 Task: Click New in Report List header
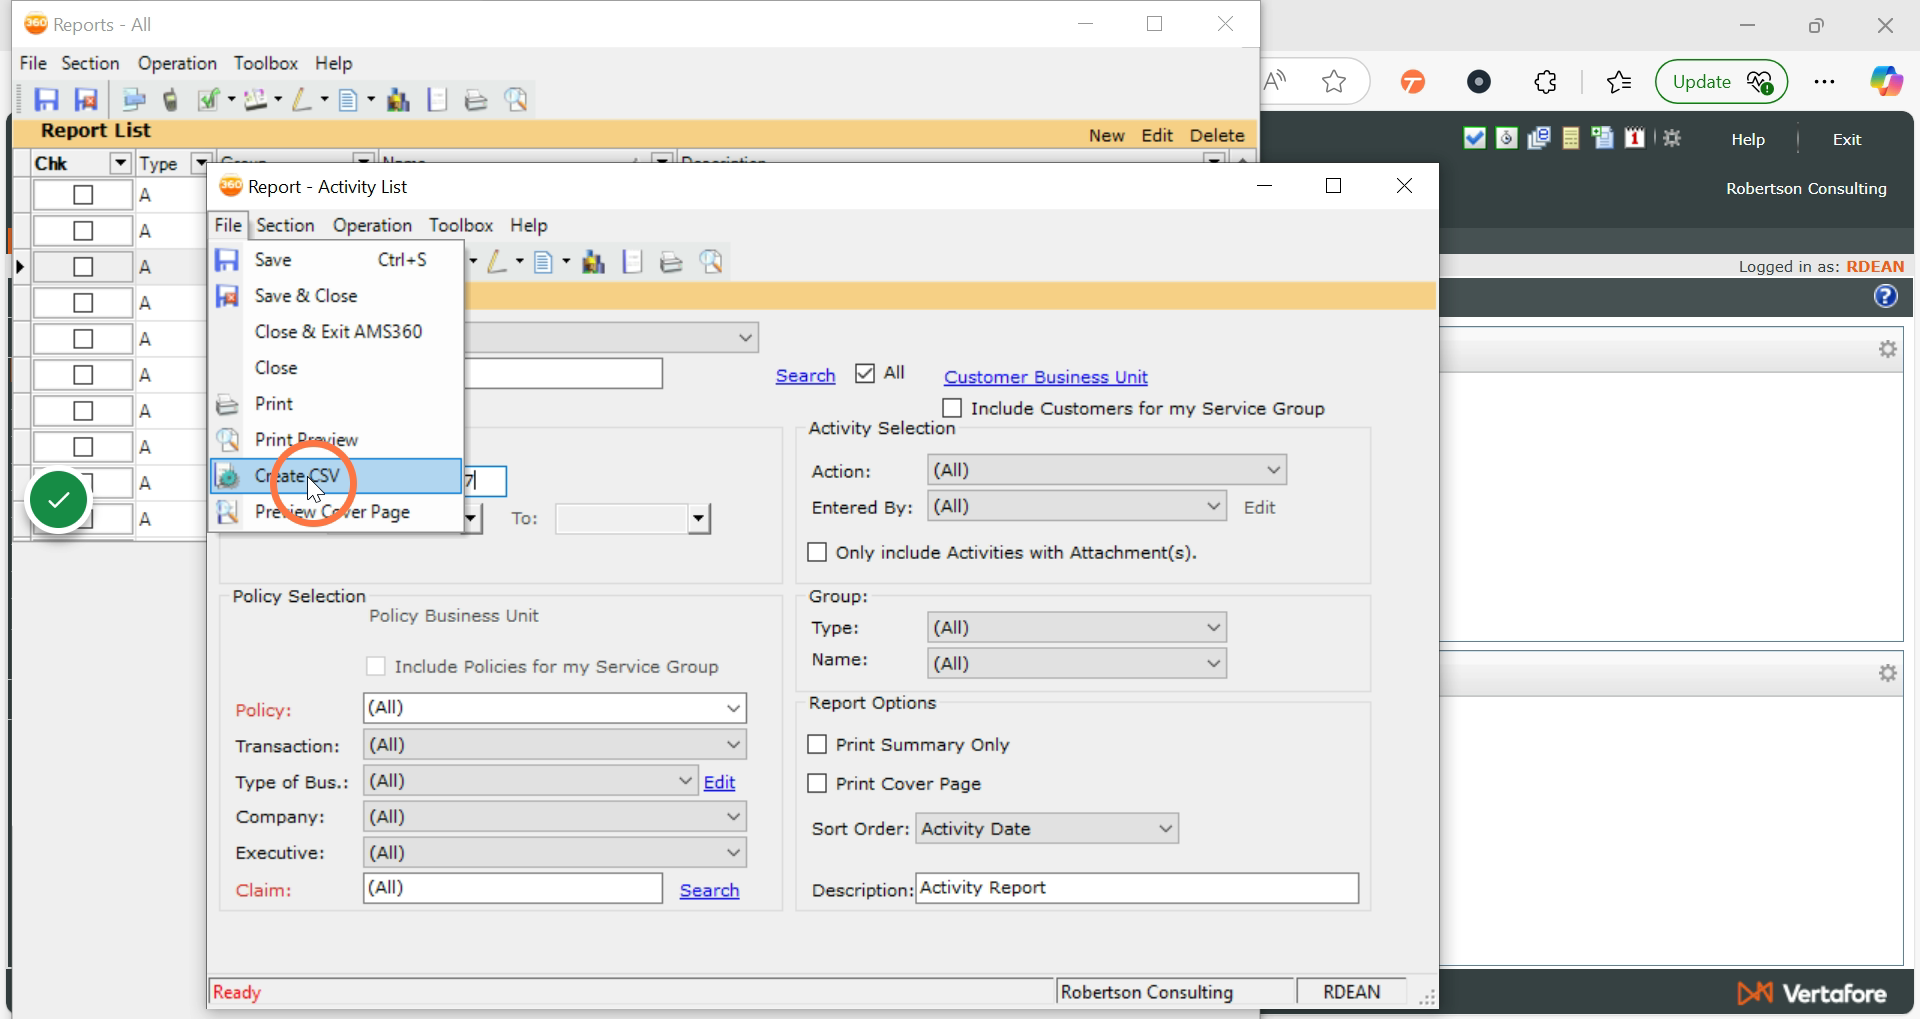pyautogui.click(x=1106, y=135)
